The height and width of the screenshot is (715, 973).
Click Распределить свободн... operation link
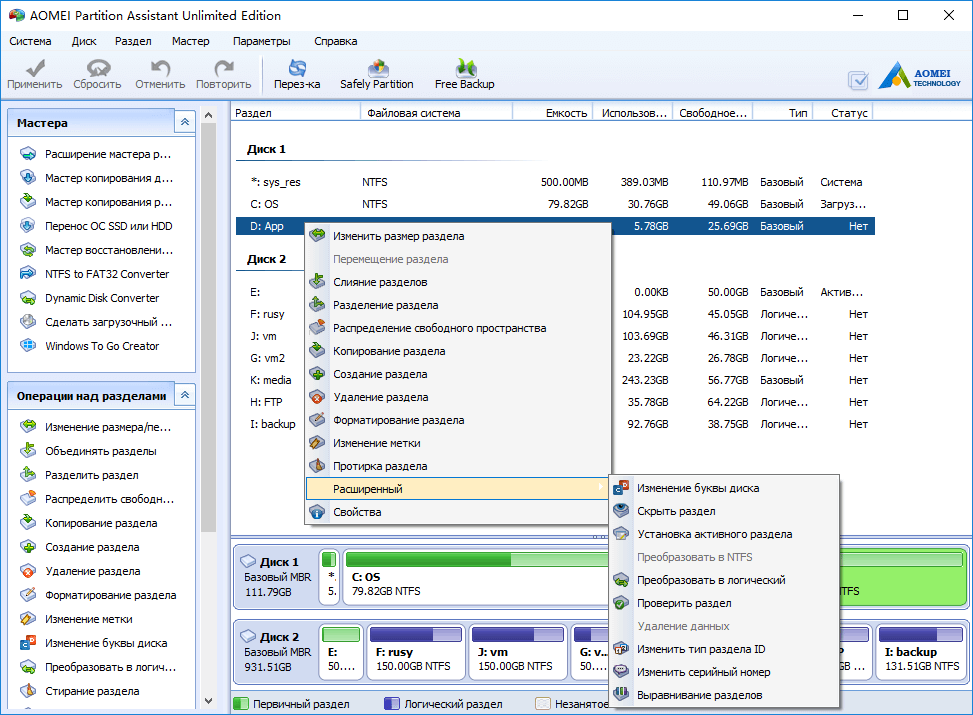click(x=109, y=499)
